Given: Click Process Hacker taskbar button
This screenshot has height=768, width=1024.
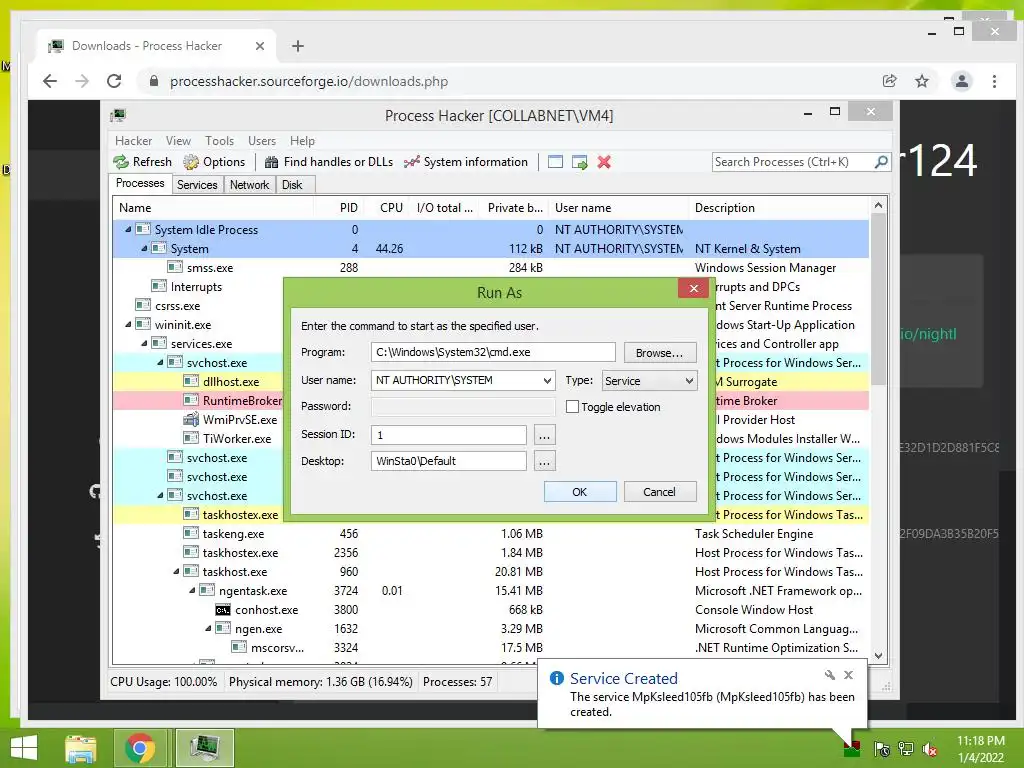Looking at the screenshot, I should [x=204, y=748].
